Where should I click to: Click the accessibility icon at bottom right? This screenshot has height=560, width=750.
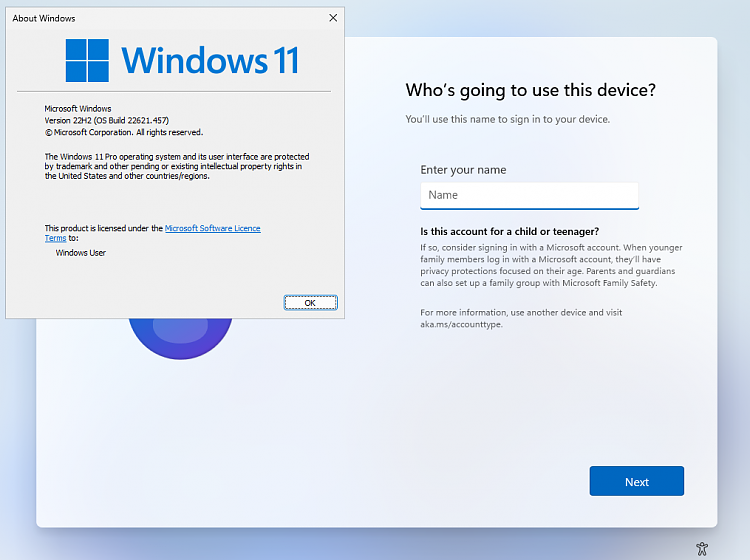click(x=702, y=549)
